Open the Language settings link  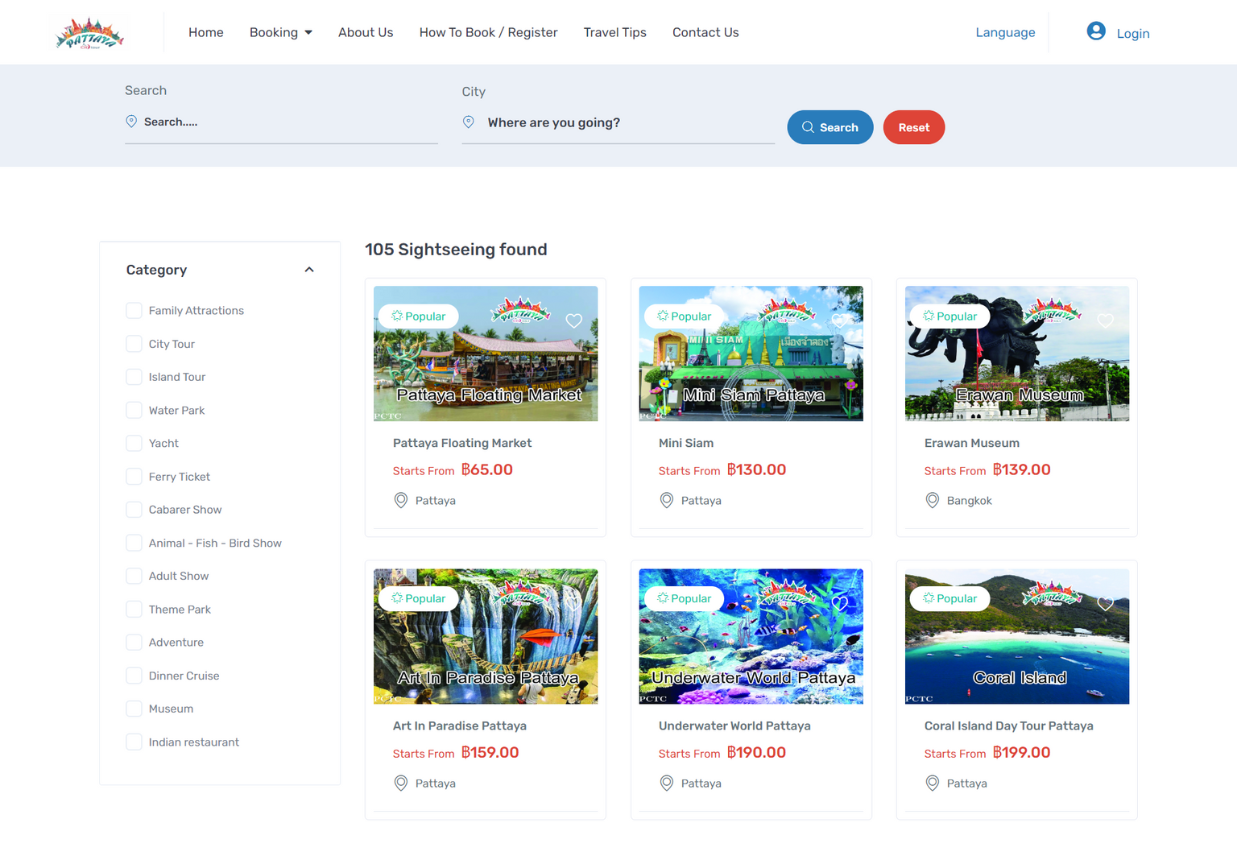coord(1005,31)
